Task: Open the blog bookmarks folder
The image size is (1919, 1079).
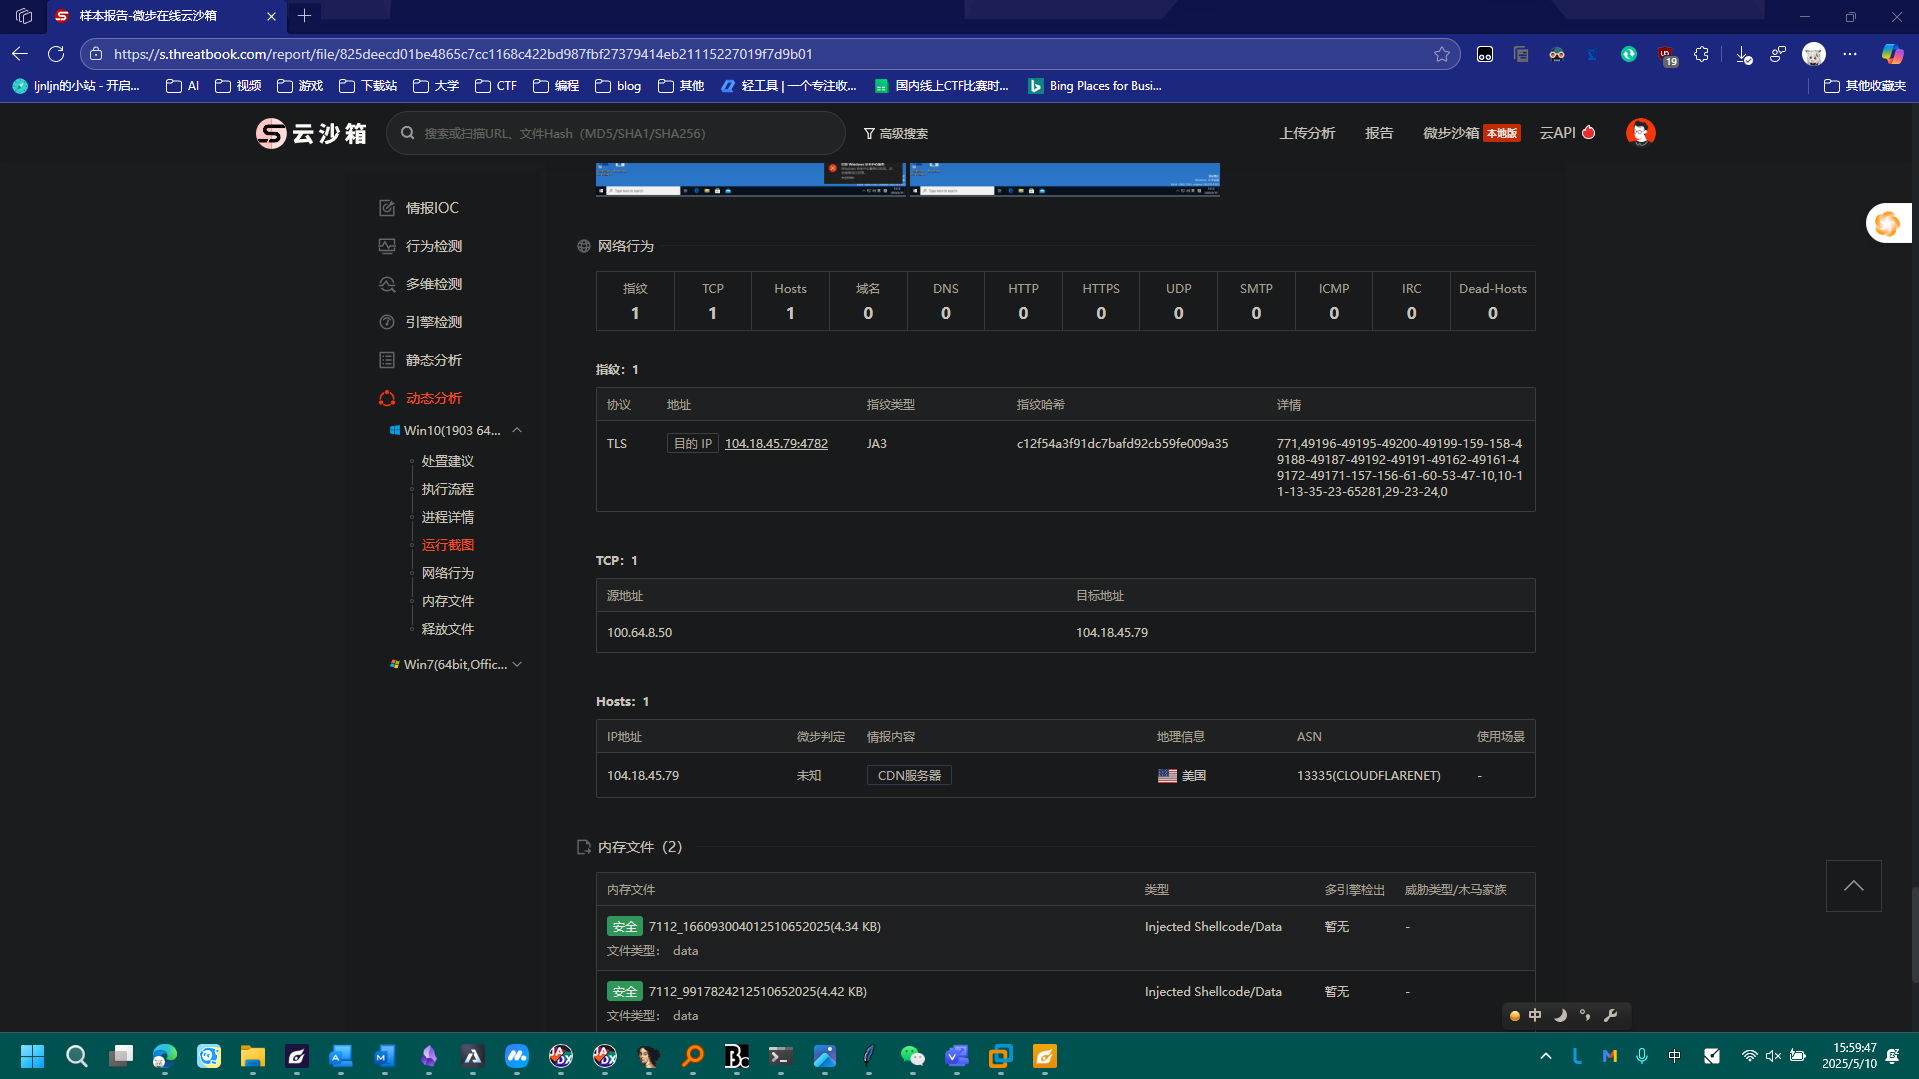Action: tap(618, 86)
